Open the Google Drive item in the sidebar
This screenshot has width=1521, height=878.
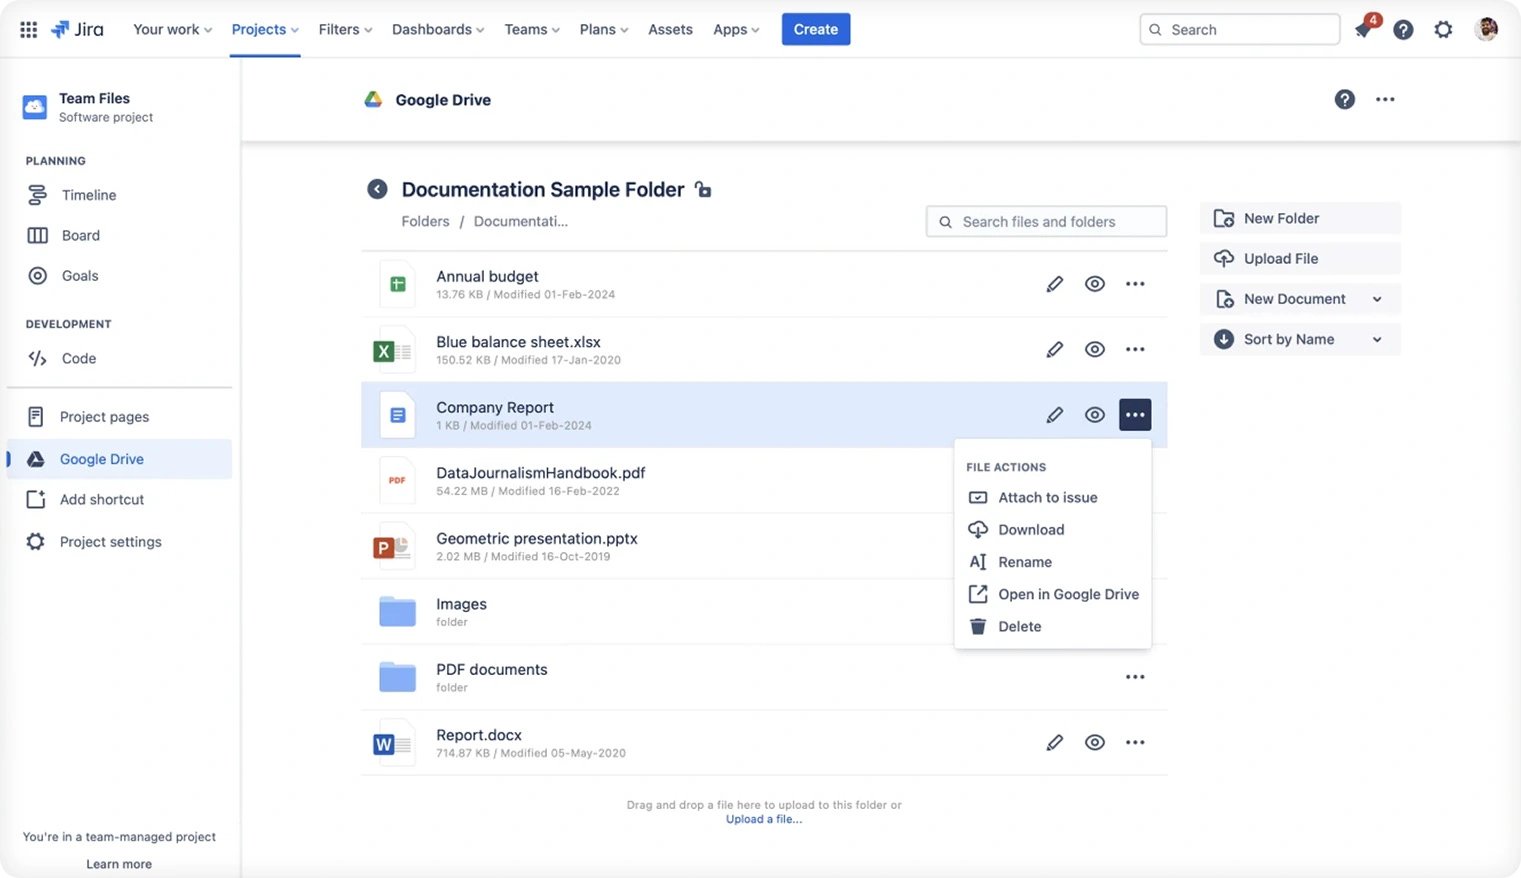(101, 458)
